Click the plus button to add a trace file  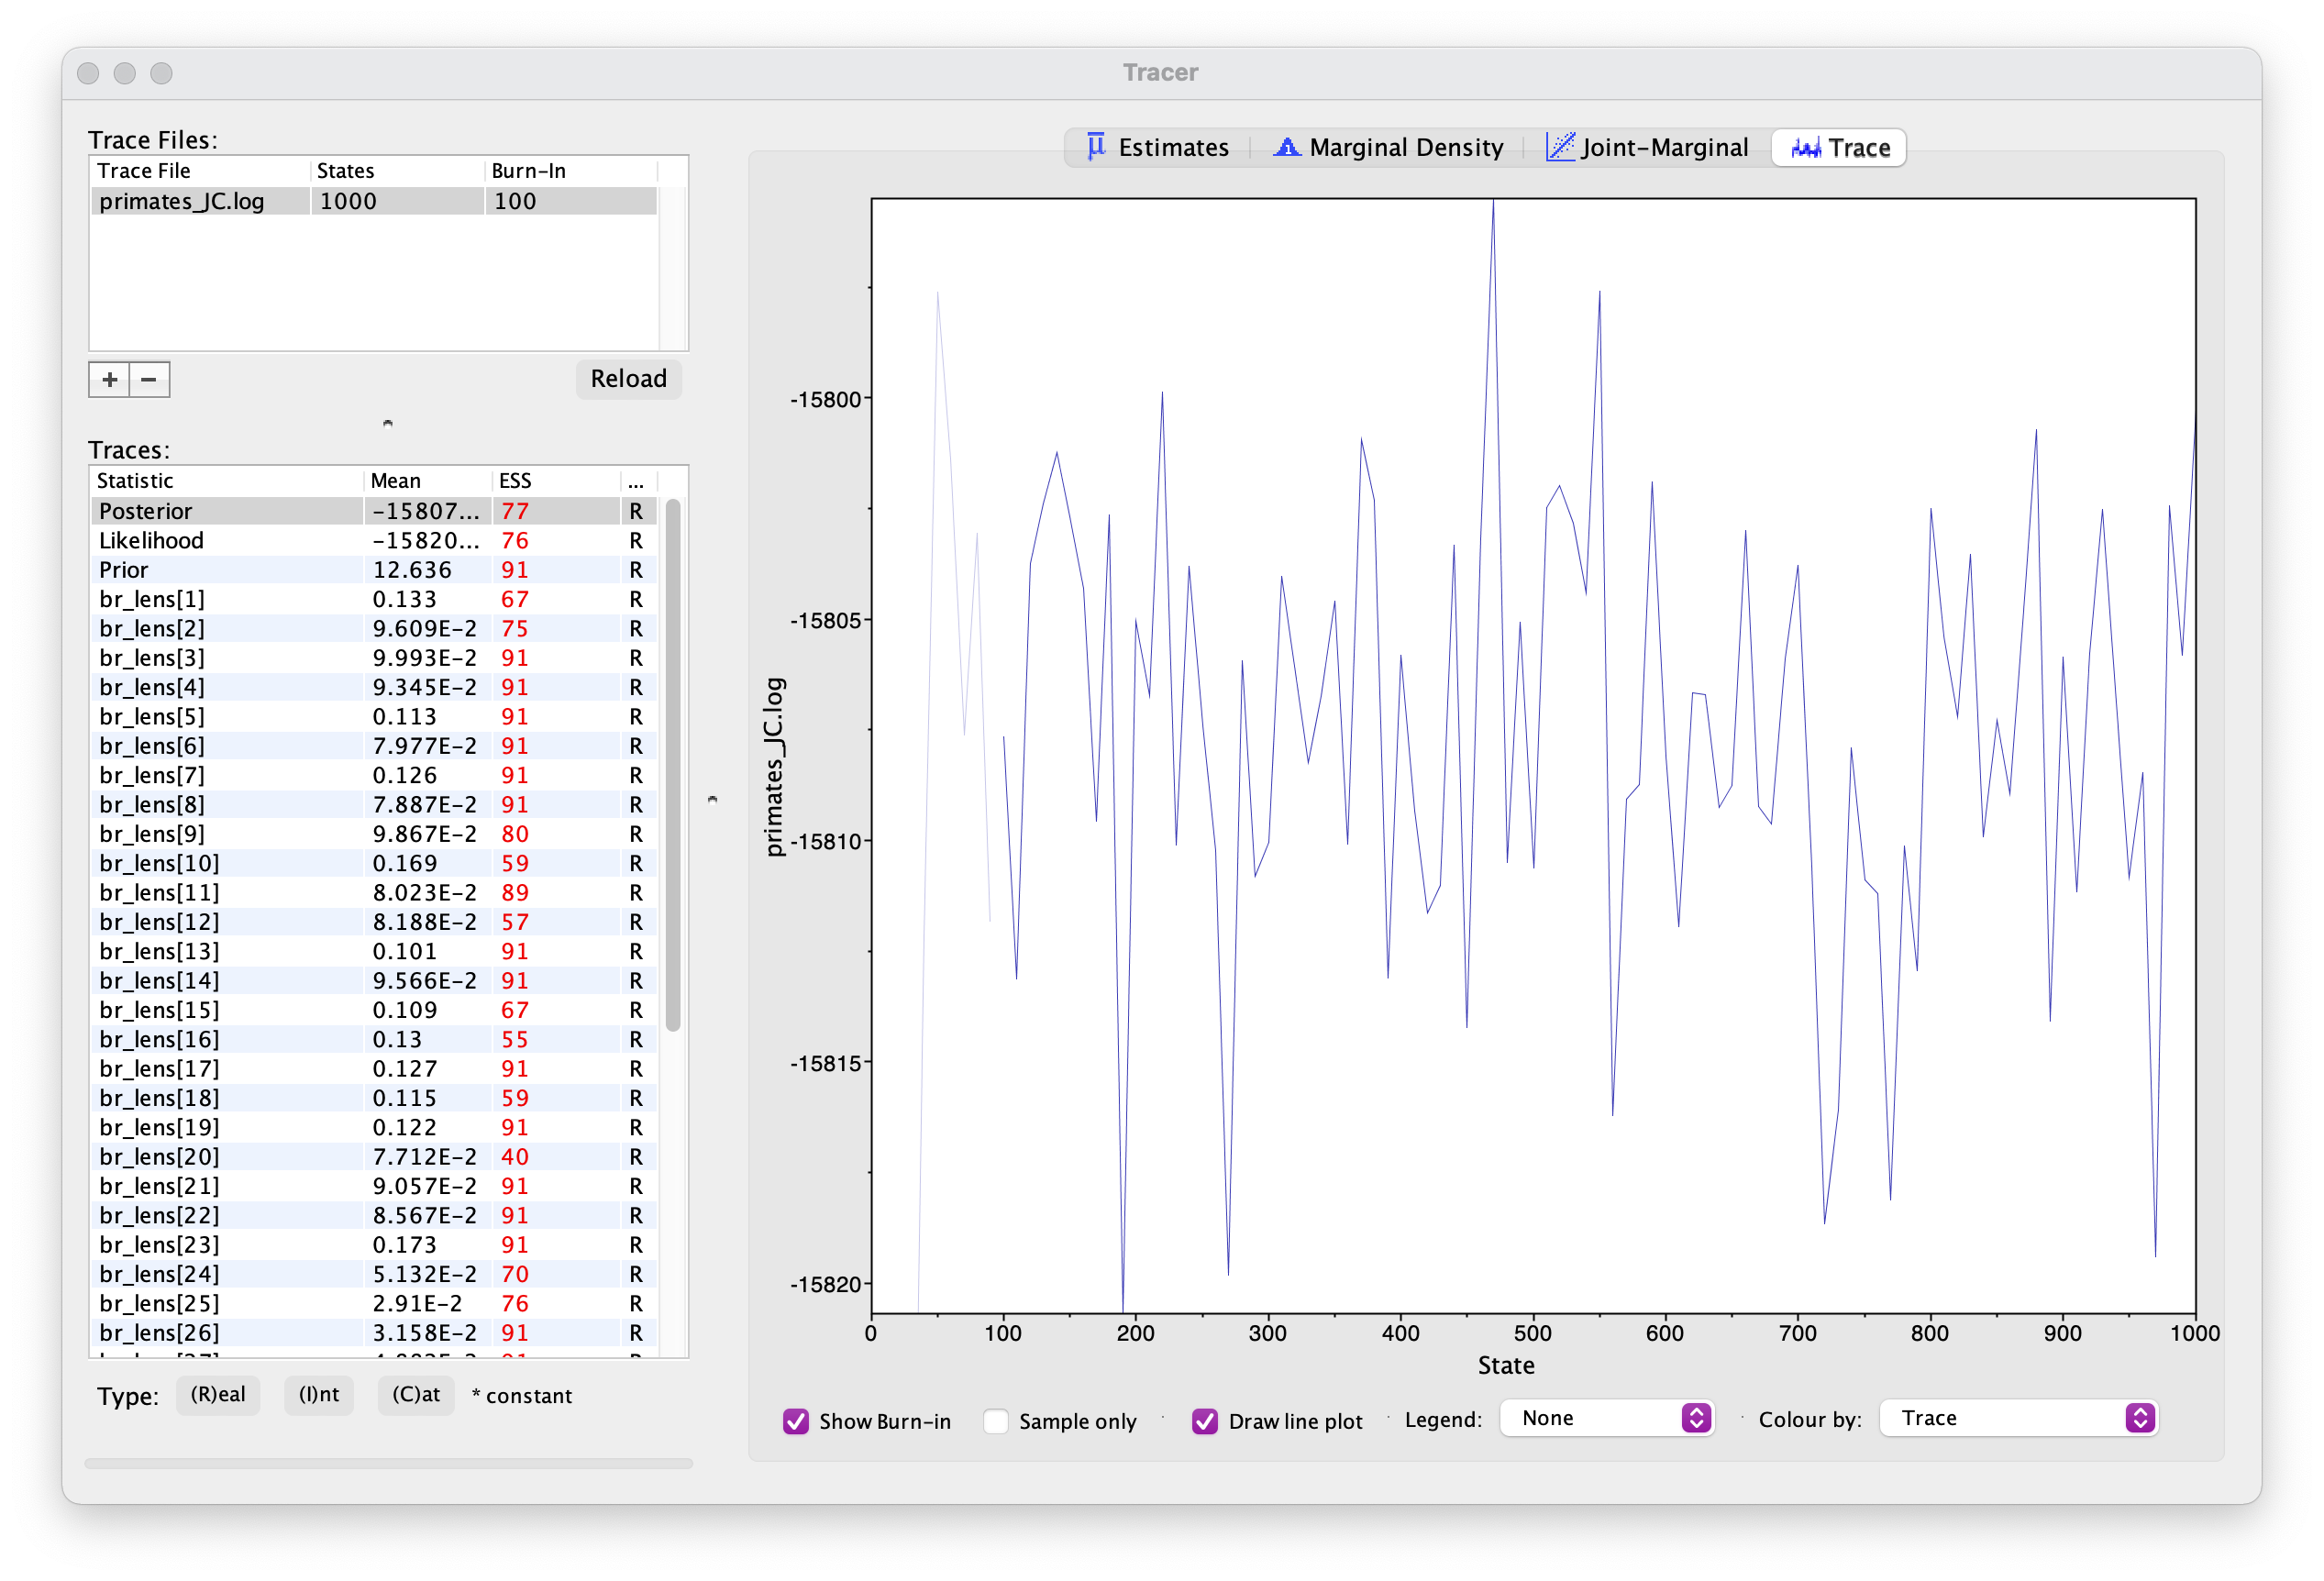pos(109,380)
